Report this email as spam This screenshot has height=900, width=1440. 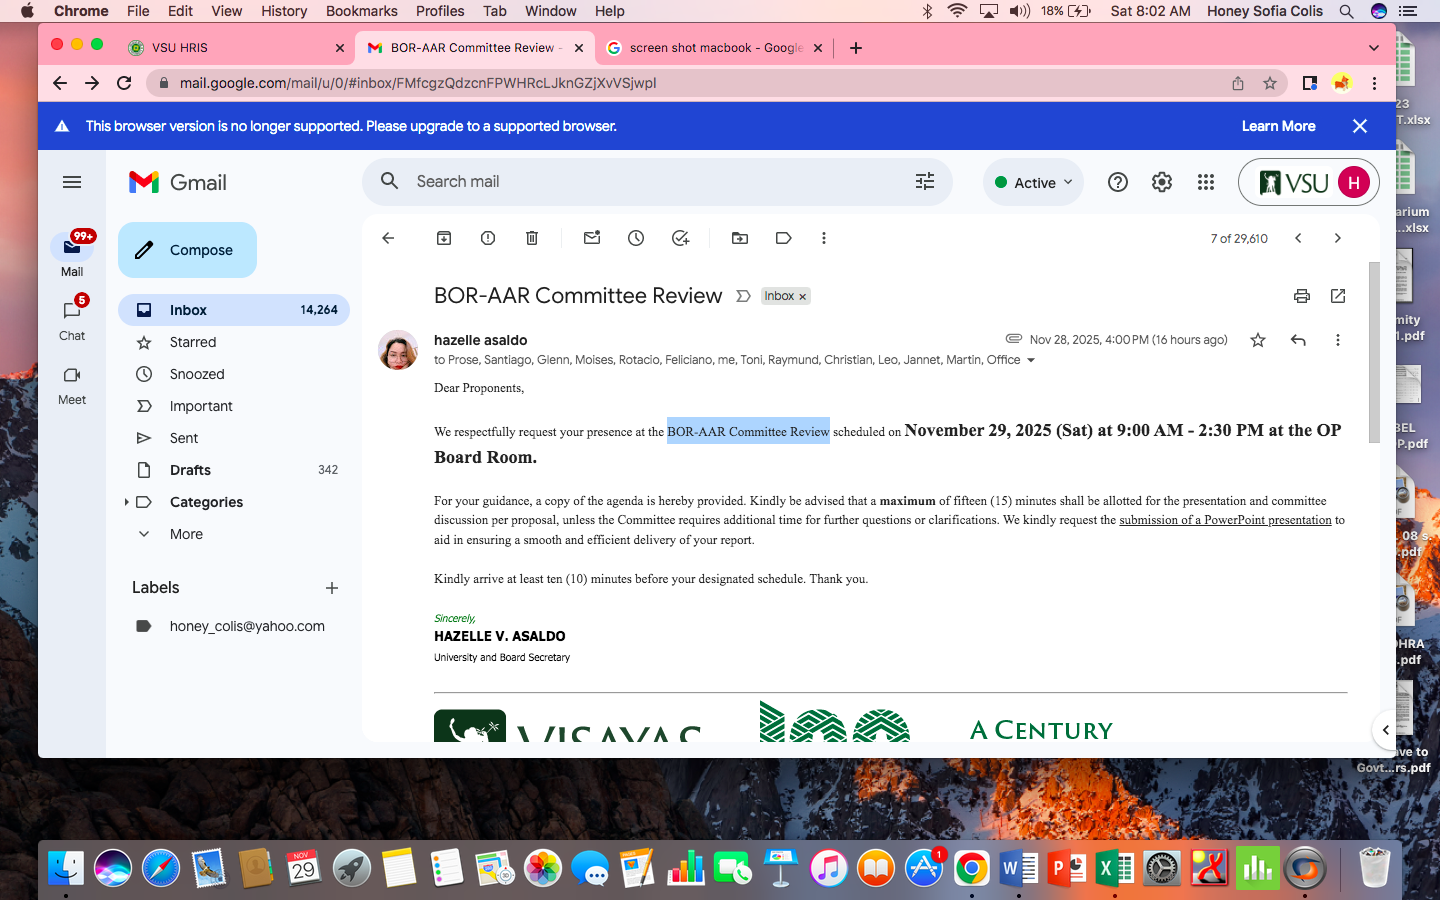point(488,238)
